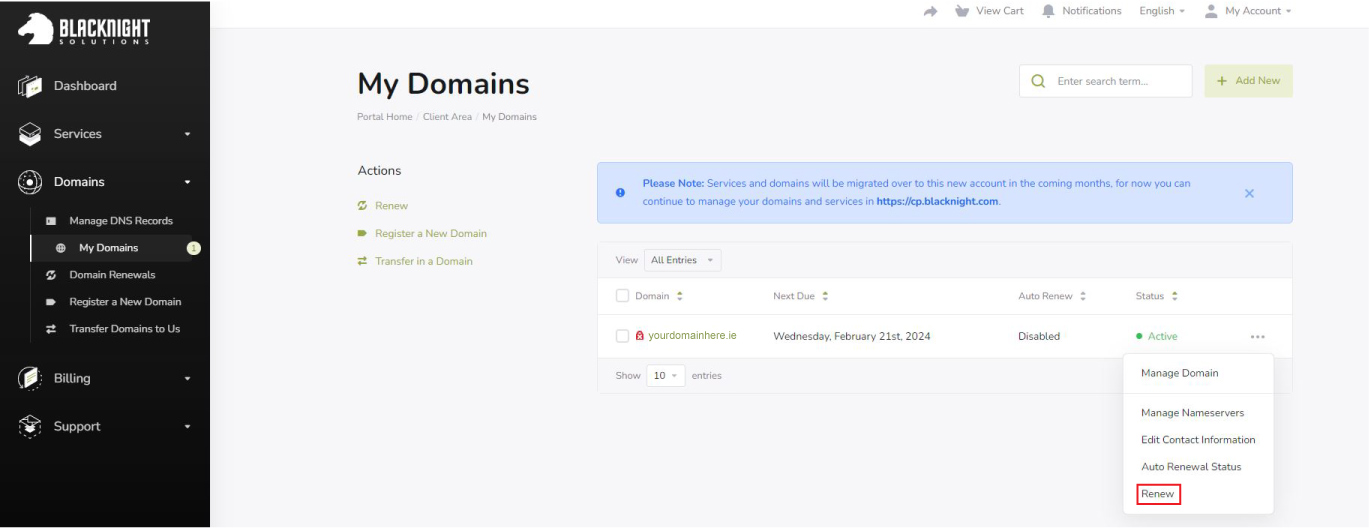Click the Active status of yourdomainhere.ie

coord(1157,337)
